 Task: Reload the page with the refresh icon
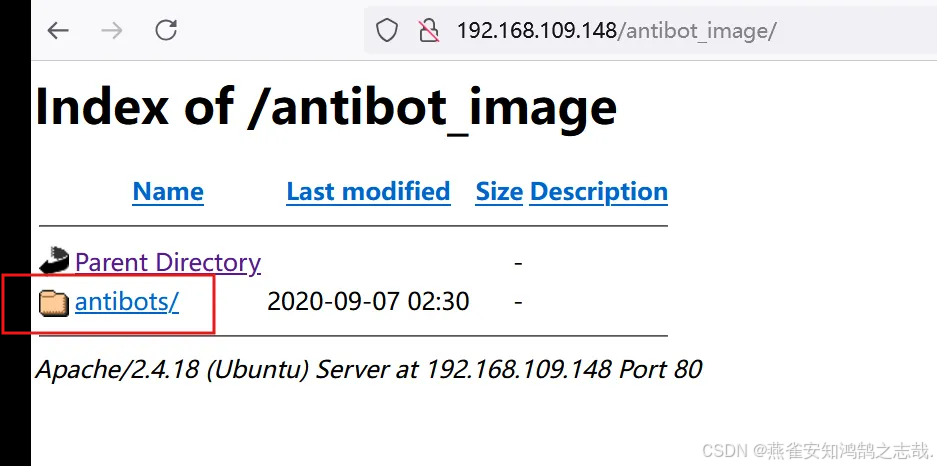pyautogui.click(x=166, y=30)
